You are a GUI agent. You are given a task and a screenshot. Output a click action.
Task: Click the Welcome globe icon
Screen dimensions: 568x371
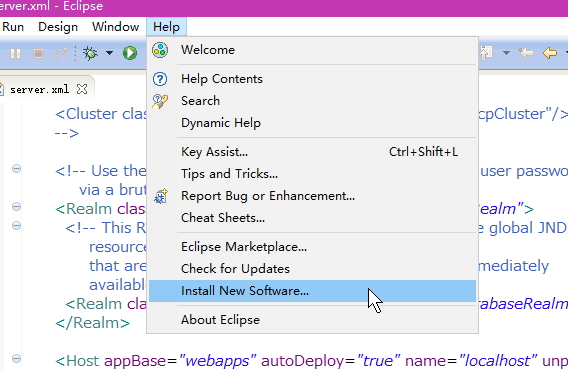pos(160,50)
